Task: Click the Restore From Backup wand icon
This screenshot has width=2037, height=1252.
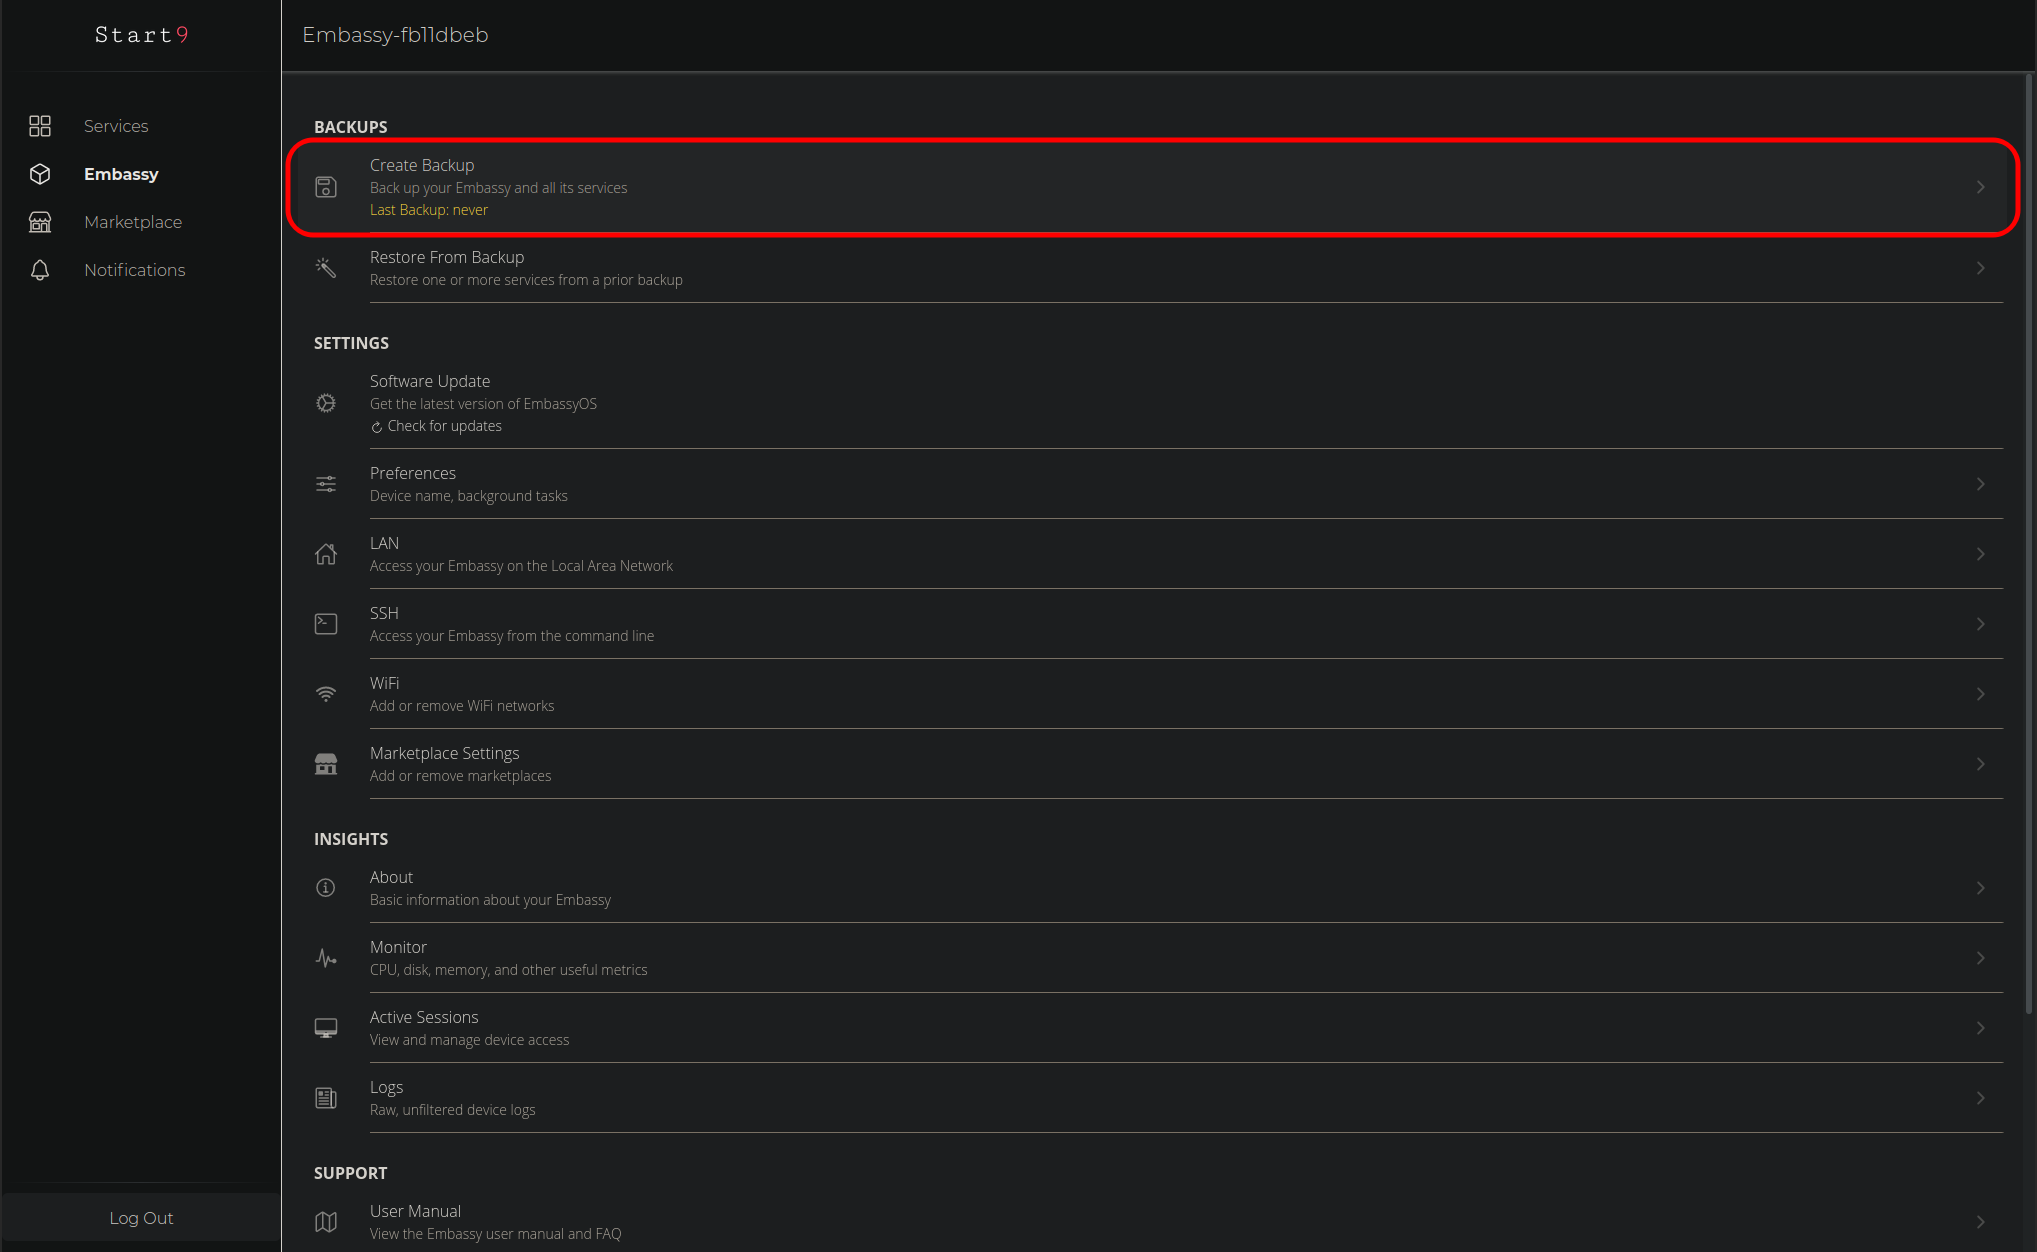Action: (x=326, y=267)
